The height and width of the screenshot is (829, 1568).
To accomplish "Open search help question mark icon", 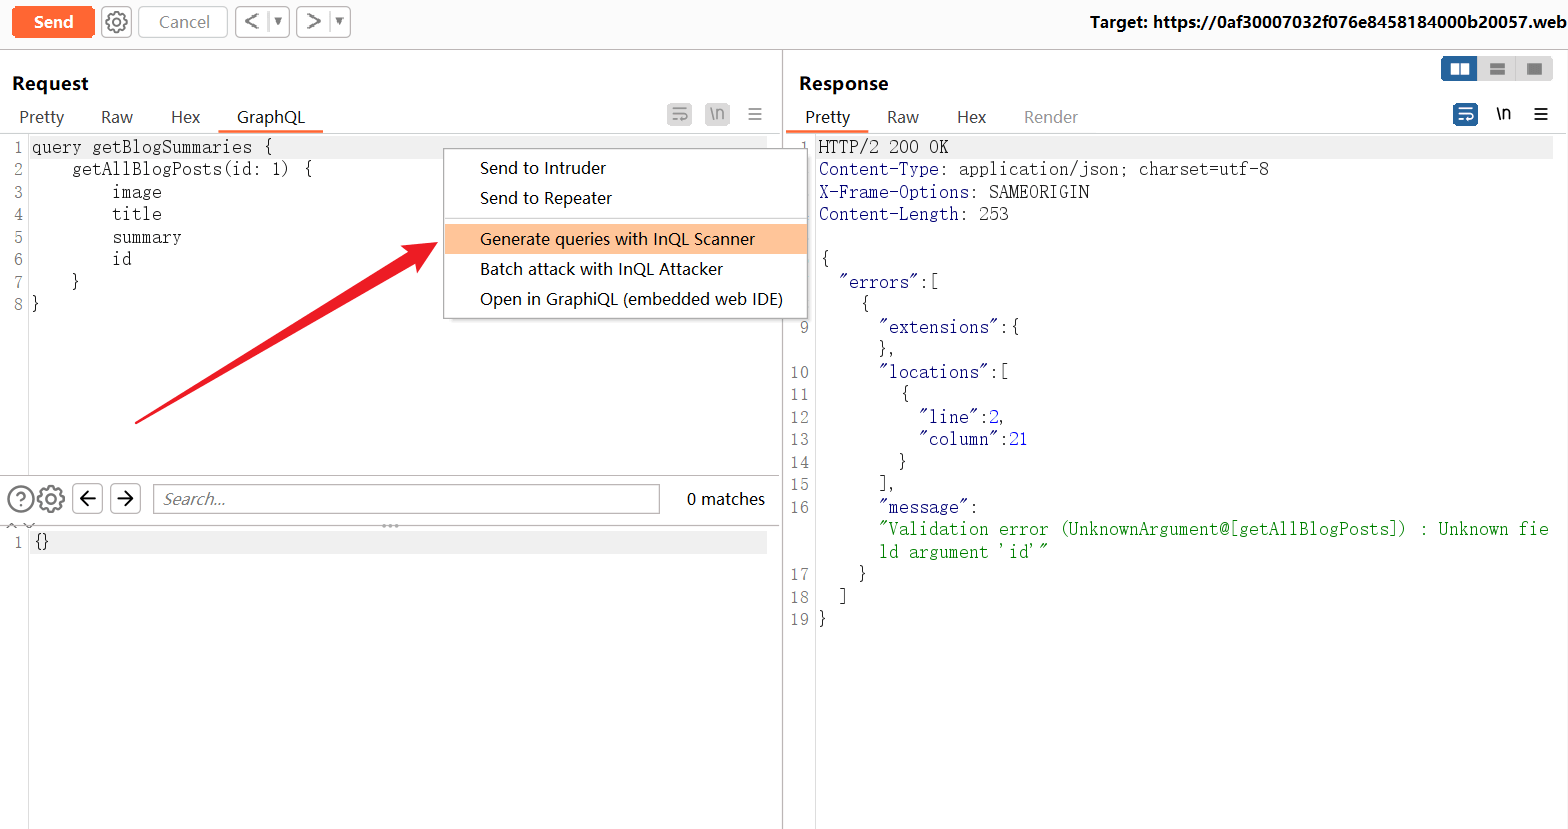I will click(x=20, y=499).
